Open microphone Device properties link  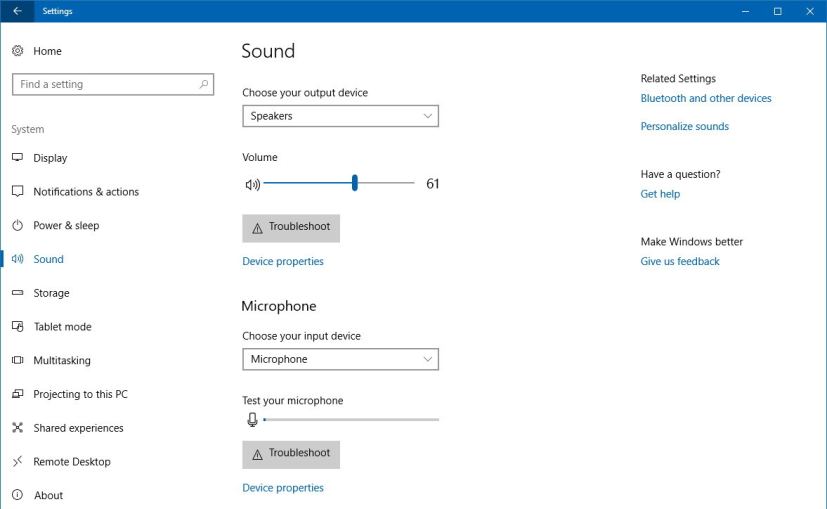click(x=283, y=487)
